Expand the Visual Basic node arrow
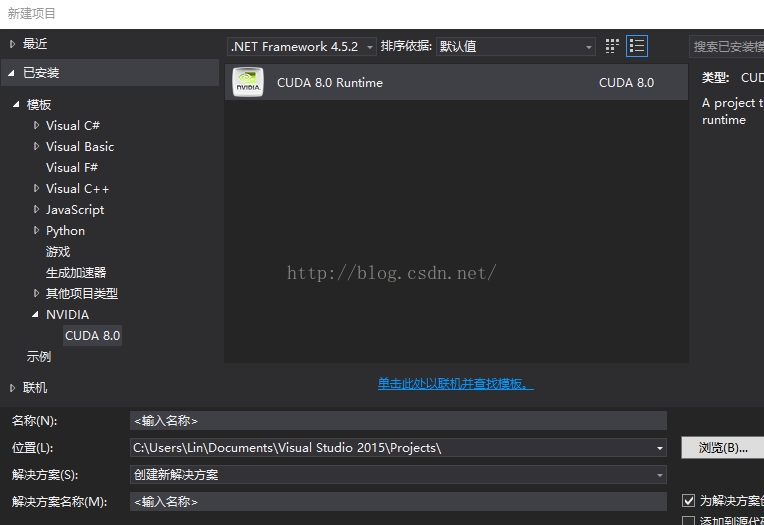The height and width of the screenshot is (525, 764). coord(37,146)
